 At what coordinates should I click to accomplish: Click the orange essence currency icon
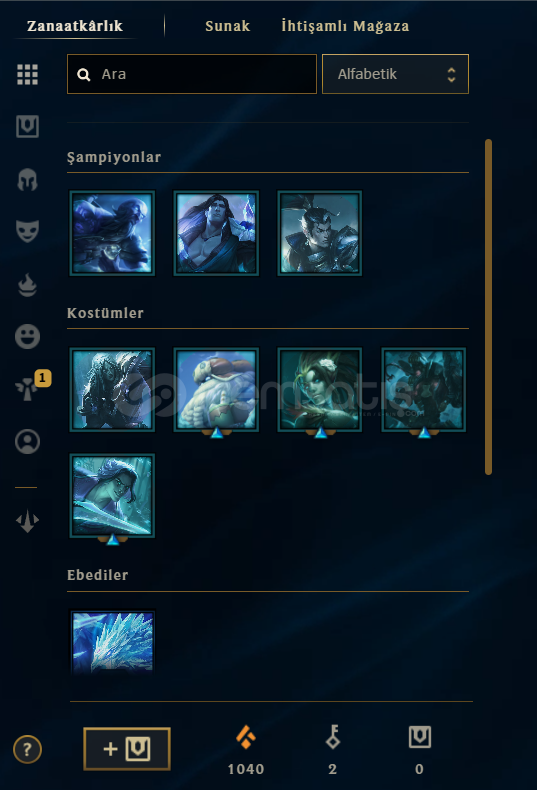click(x=246, y=737)
